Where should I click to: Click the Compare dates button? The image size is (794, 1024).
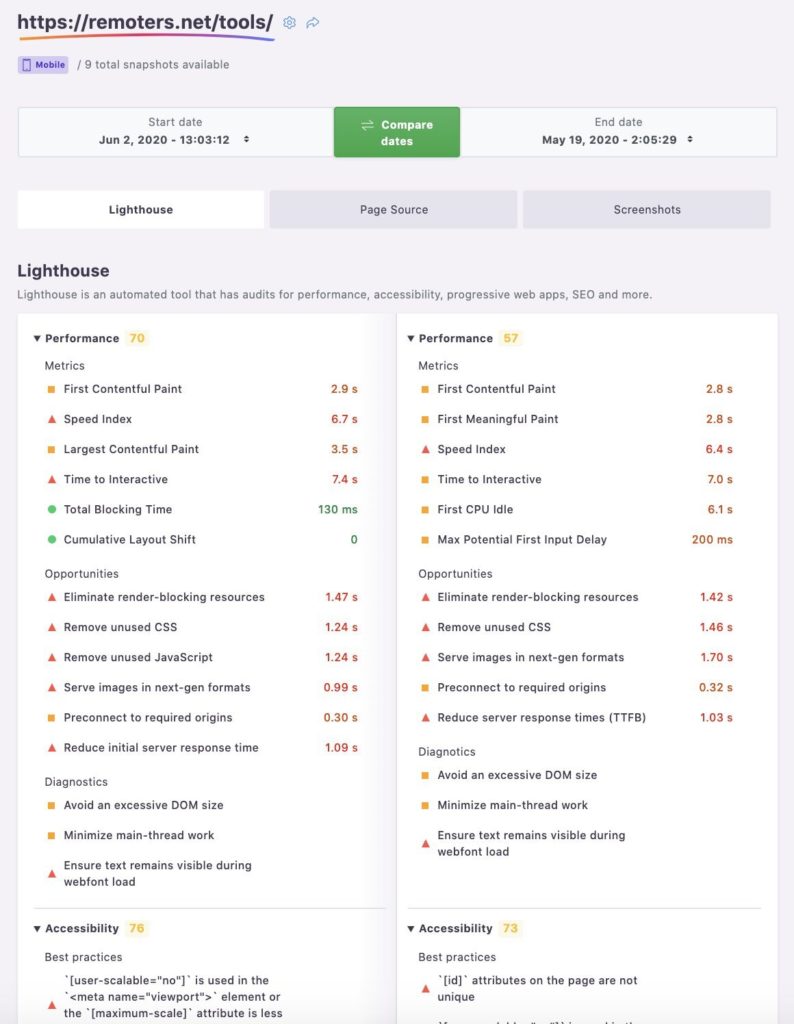(397, 132)
